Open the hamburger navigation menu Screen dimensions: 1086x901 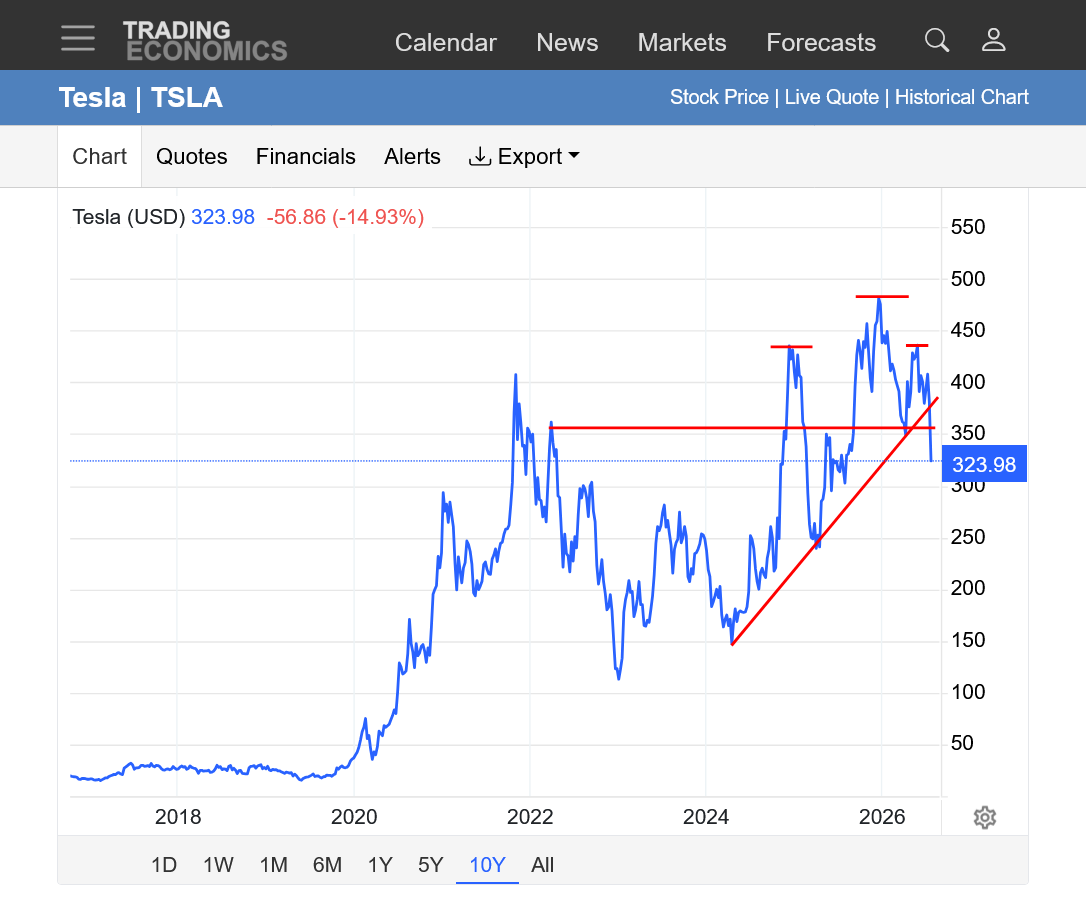78,38
